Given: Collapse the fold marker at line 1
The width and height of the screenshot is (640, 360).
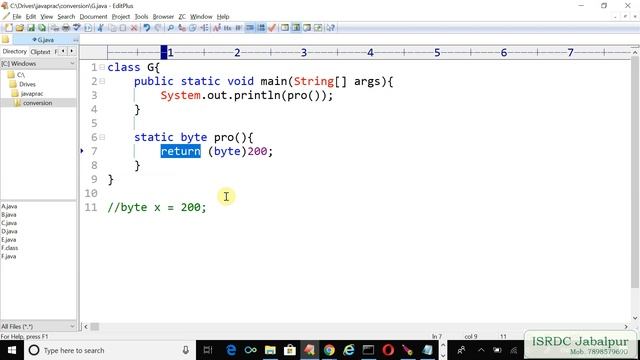Looking at the screenshot, I should (102, 67).
